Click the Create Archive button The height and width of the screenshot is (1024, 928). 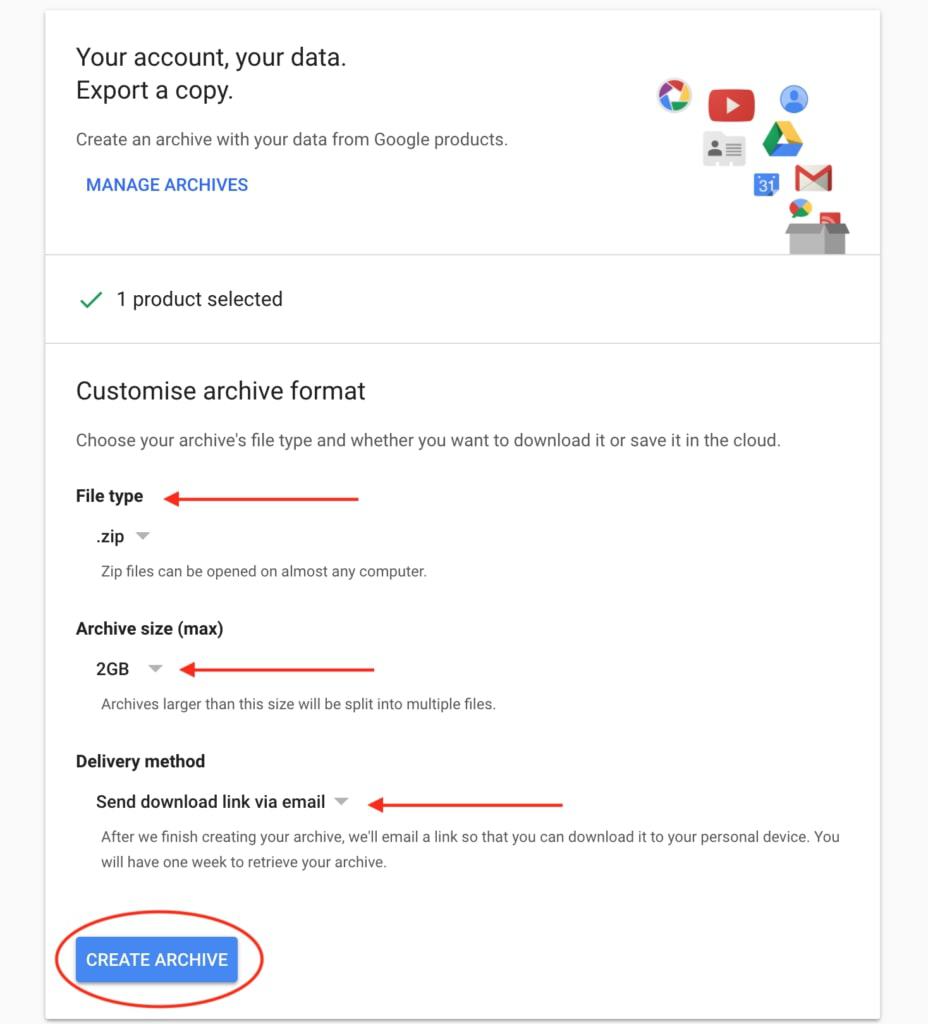pyautogui.click(x=157, y=959)
